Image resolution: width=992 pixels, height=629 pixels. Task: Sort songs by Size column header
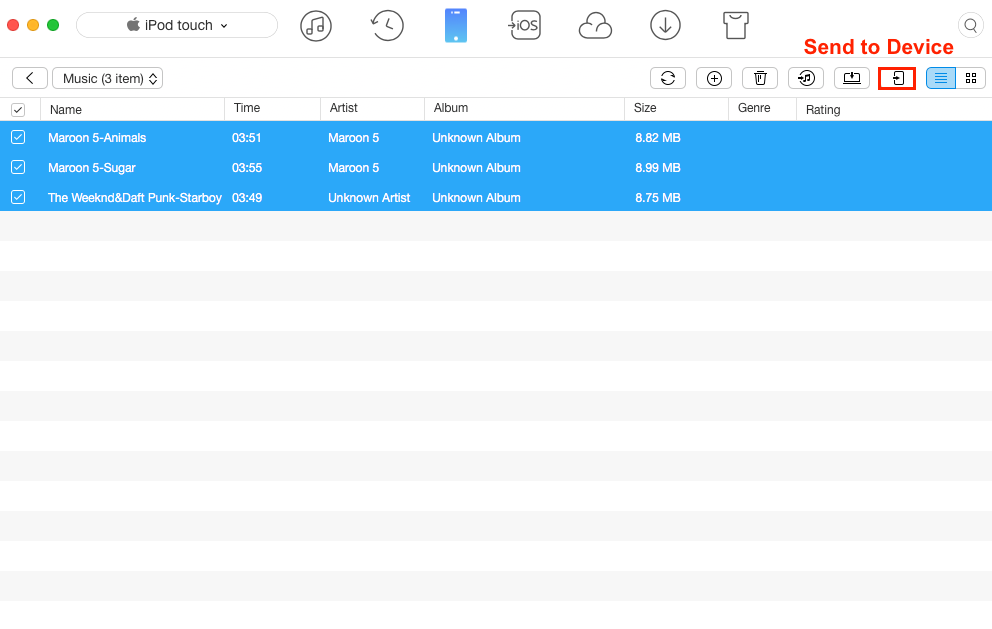645,108
